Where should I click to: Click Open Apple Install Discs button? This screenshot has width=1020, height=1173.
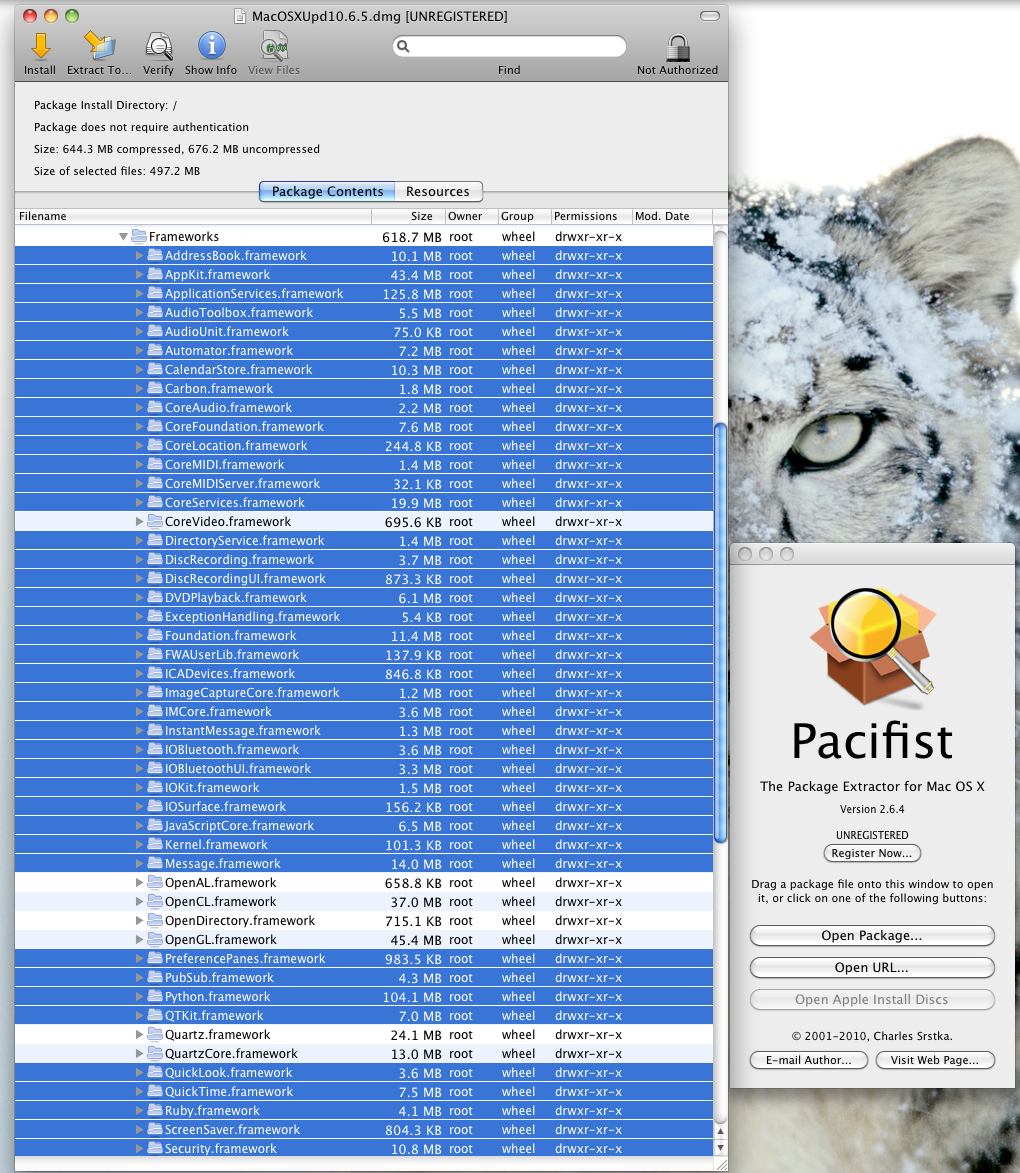tap(872, 1000)
